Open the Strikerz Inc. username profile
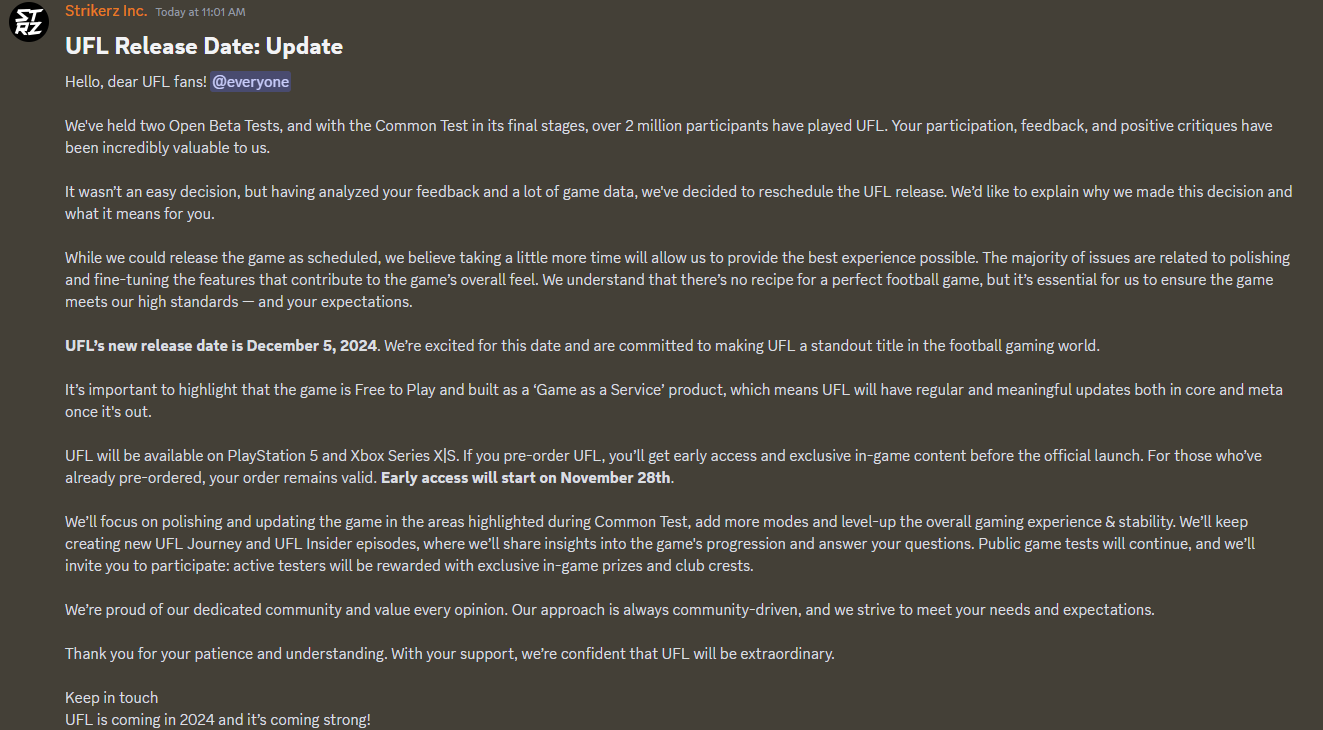The width and height of the screenshot is (1323, 730). pos(105,11)
